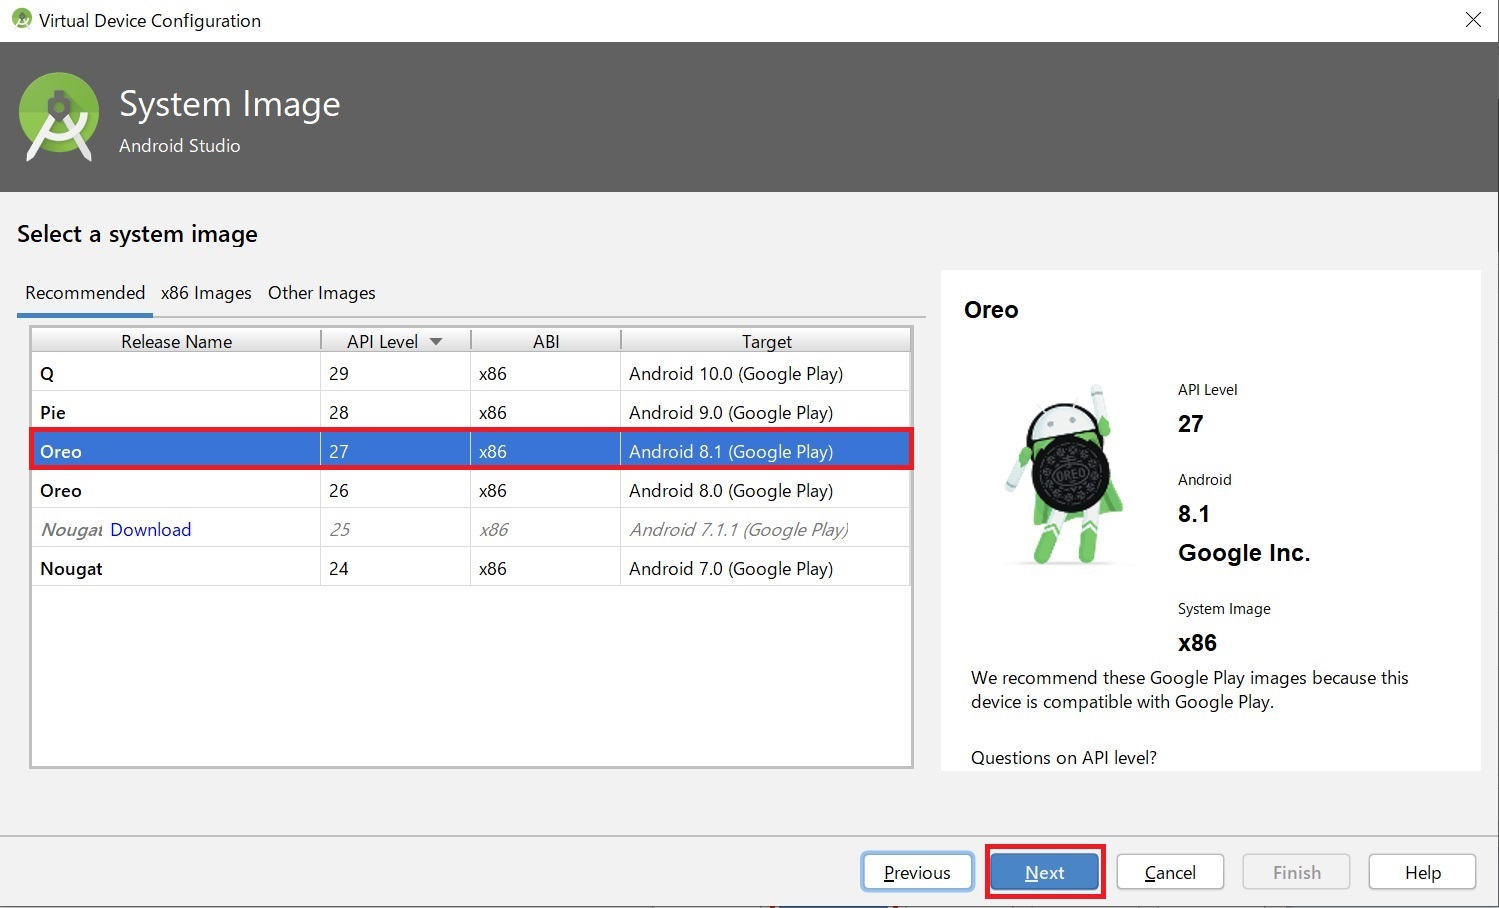Select the Pie release row

[x=471, y=412]
